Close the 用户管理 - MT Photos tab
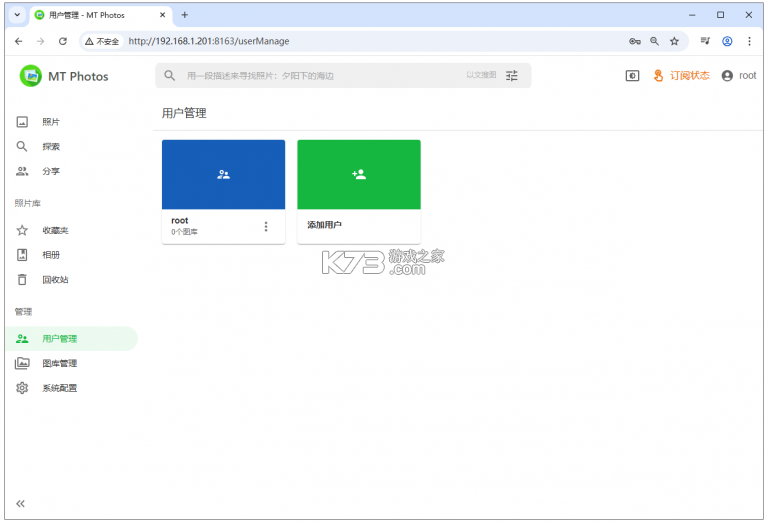768x524 pixels. [x=163, y=15]
